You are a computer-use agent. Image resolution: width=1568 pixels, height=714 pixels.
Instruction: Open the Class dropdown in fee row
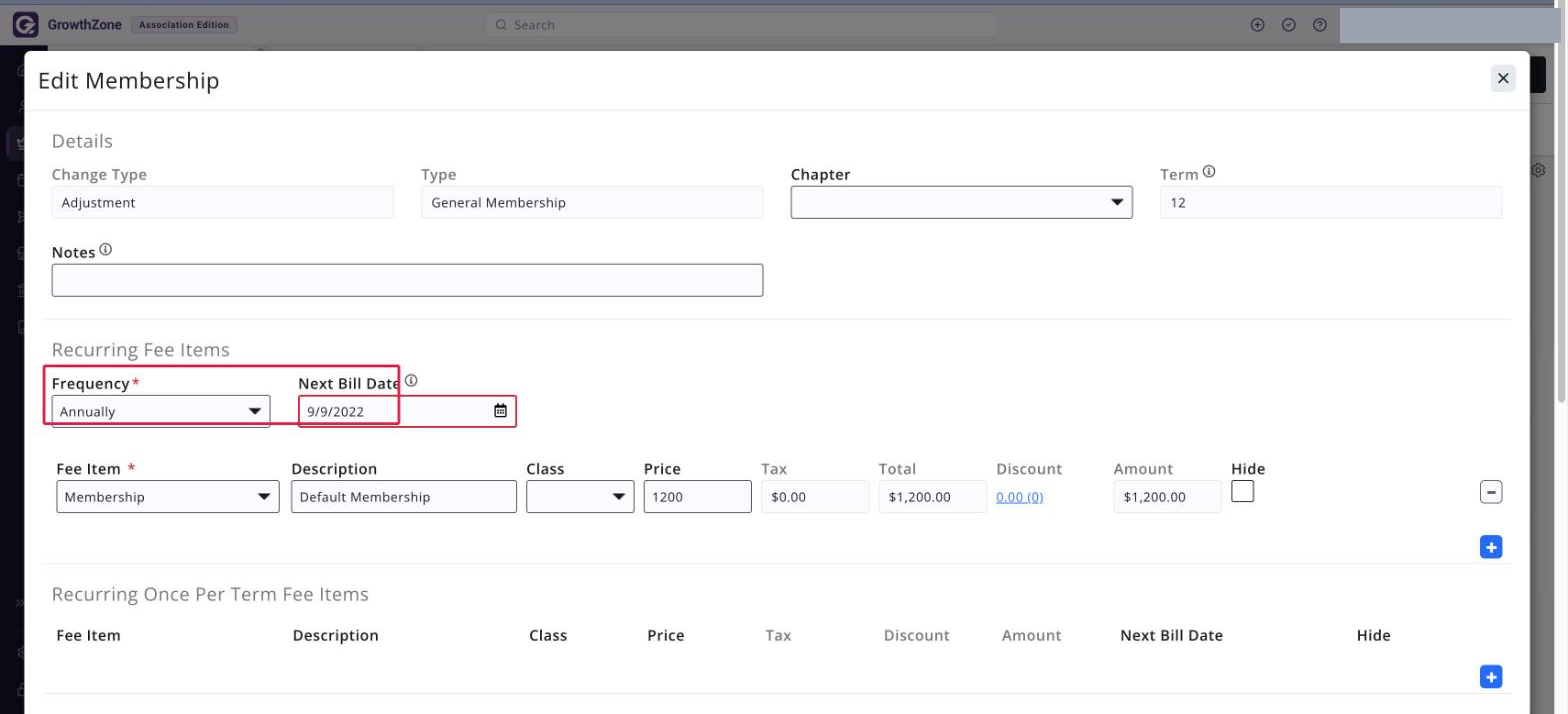(x=580, y=497)
